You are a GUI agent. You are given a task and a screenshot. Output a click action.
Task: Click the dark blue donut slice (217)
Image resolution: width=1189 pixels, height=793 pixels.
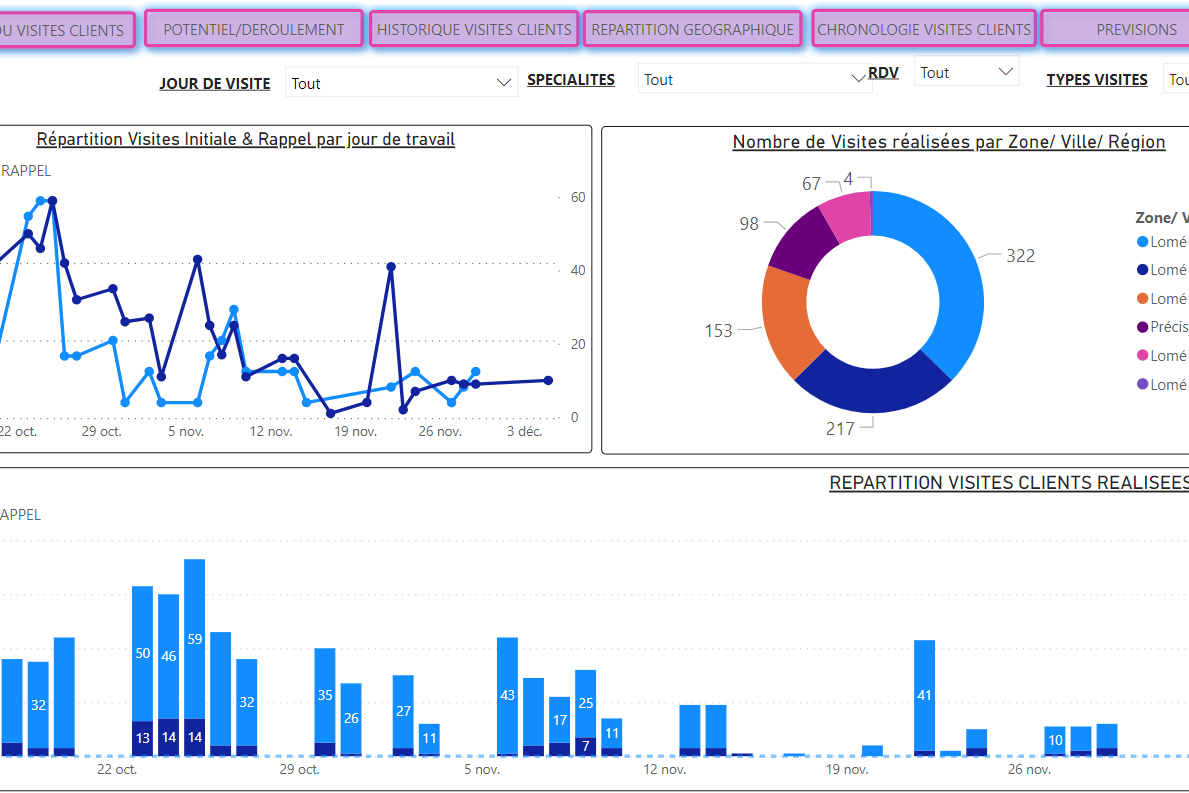(870, 388)
